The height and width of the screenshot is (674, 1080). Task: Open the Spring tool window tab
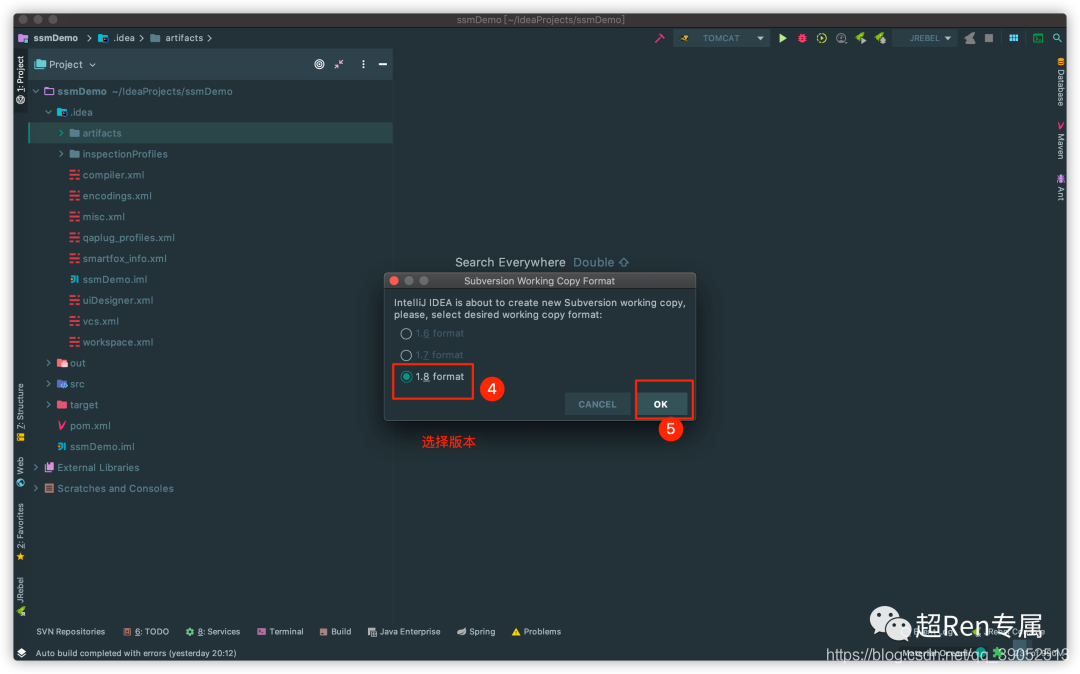[476, 632]
